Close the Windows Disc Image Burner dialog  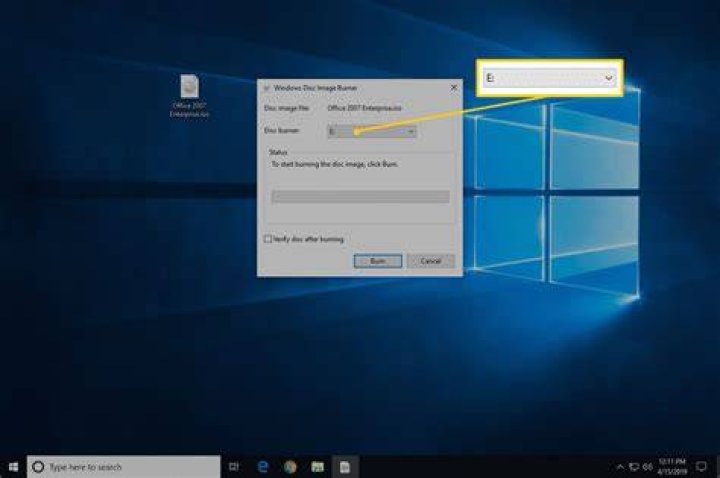tap(454, 87)
